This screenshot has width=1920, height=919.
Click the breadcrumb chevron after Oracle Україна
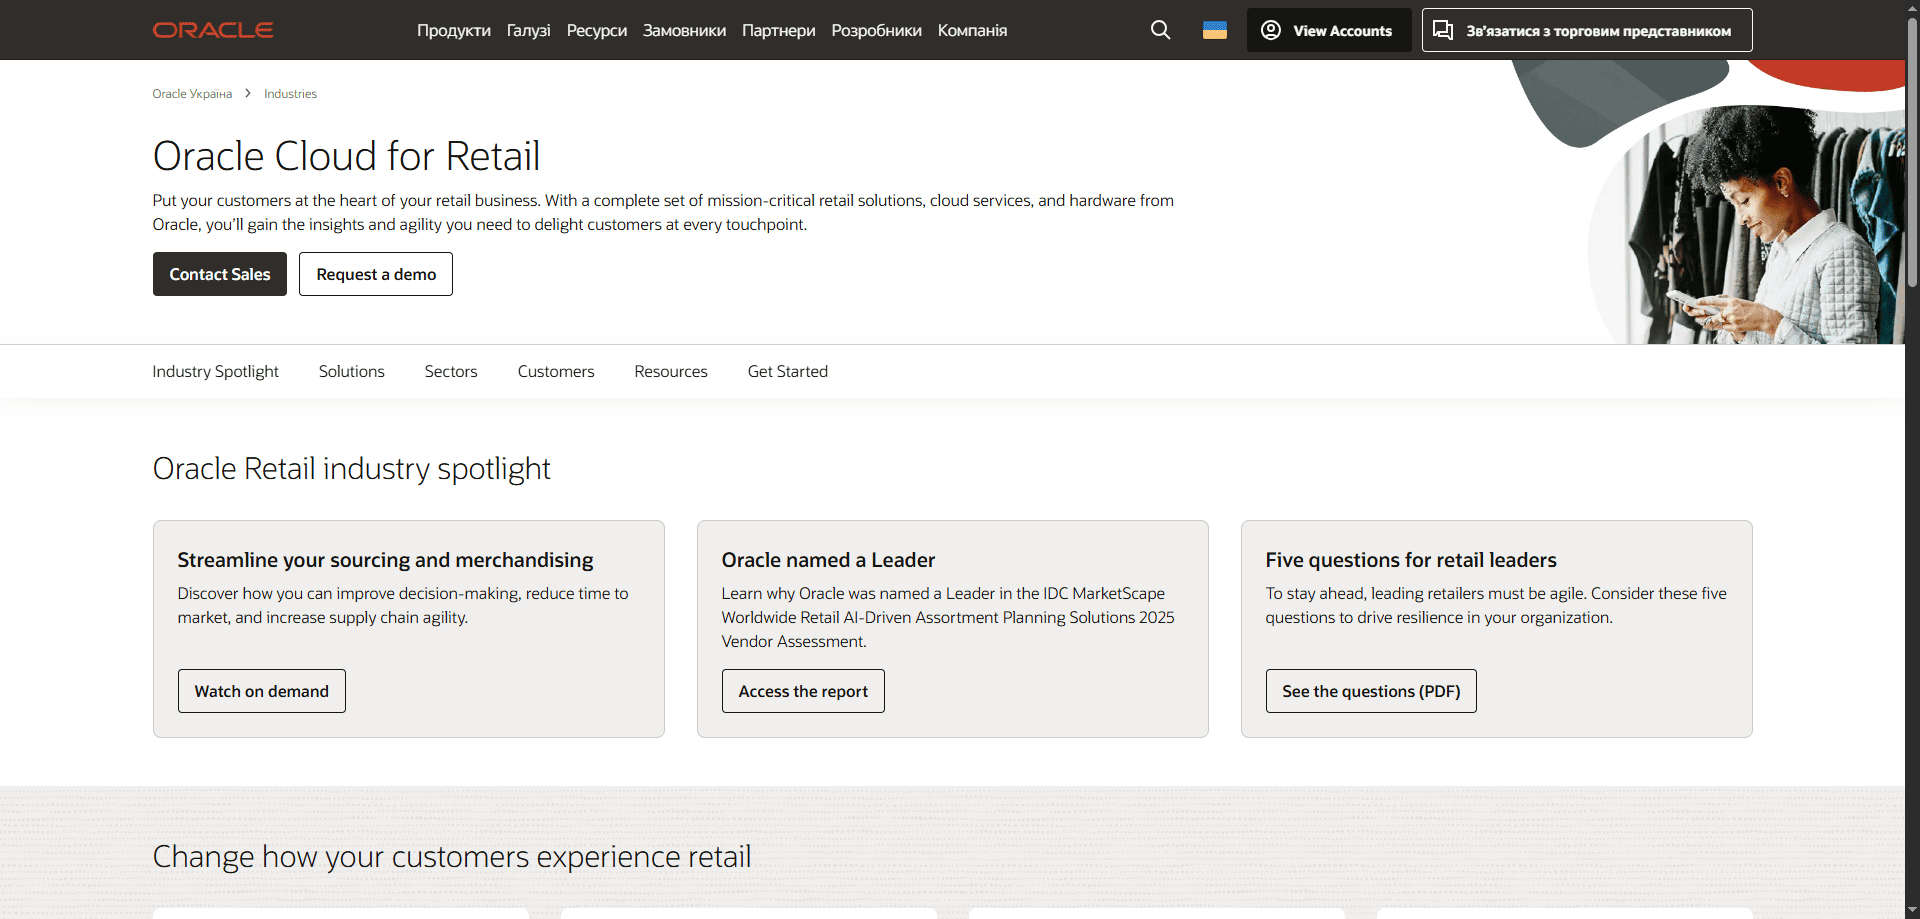[x=248, y=93]
